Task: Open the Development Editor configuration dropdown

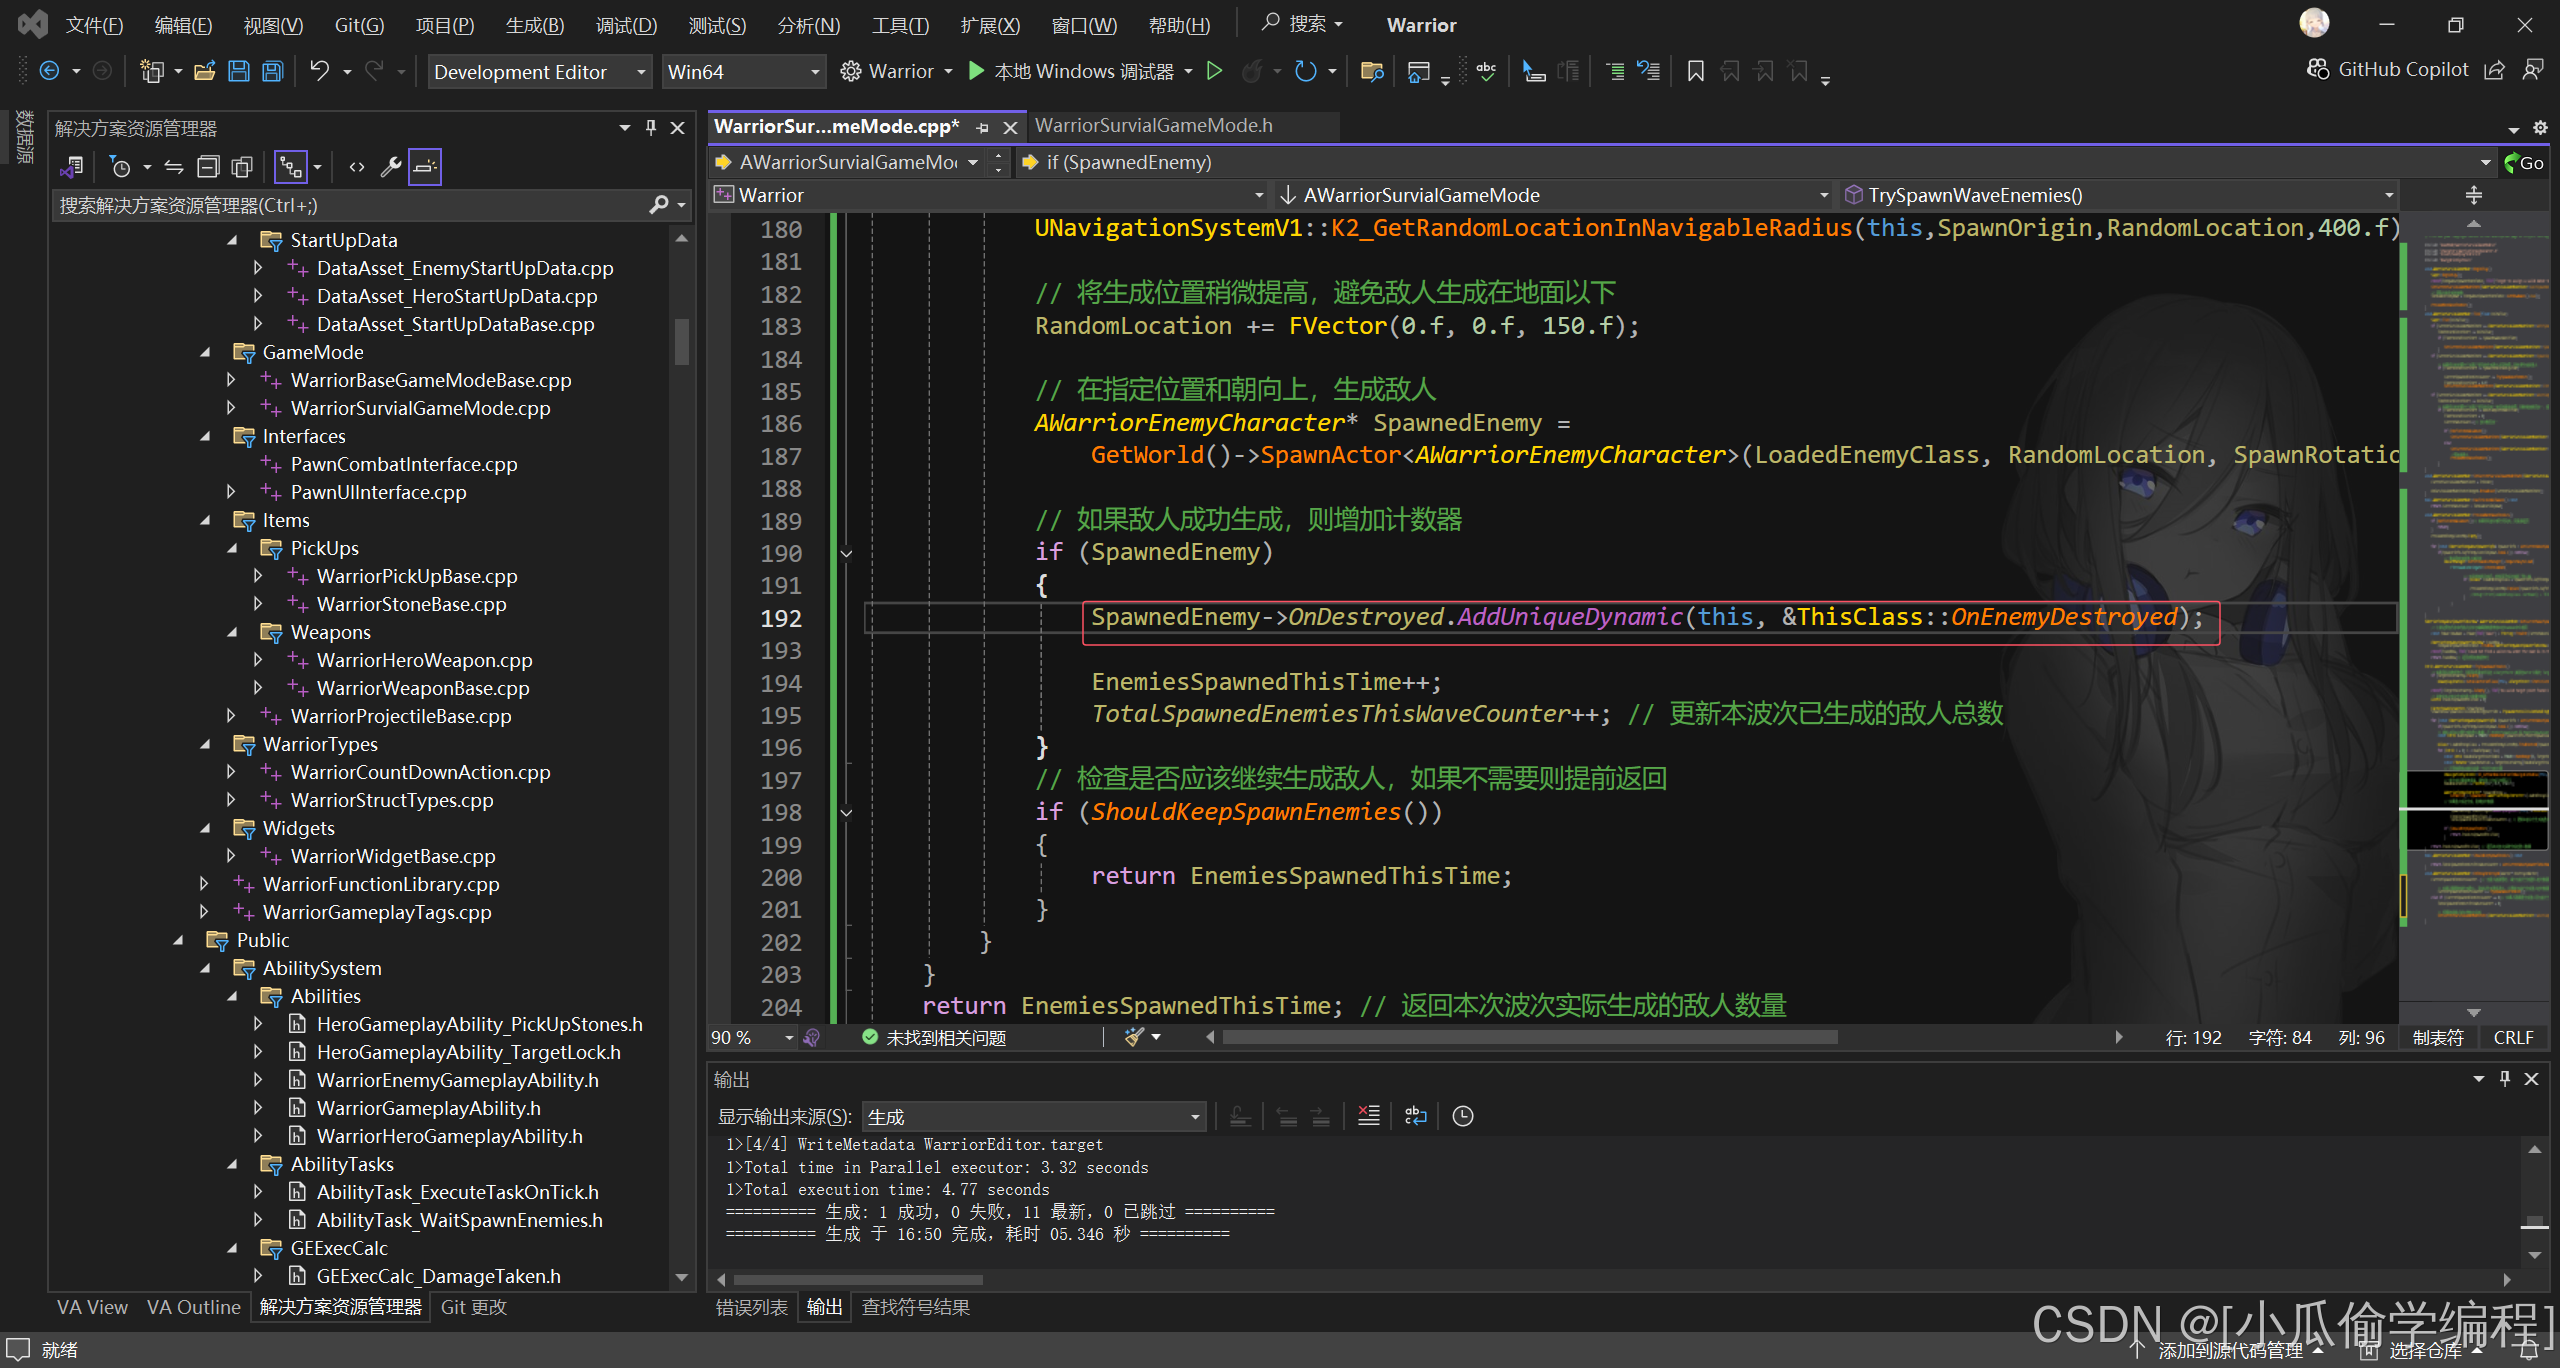Action: coord(540,72)
